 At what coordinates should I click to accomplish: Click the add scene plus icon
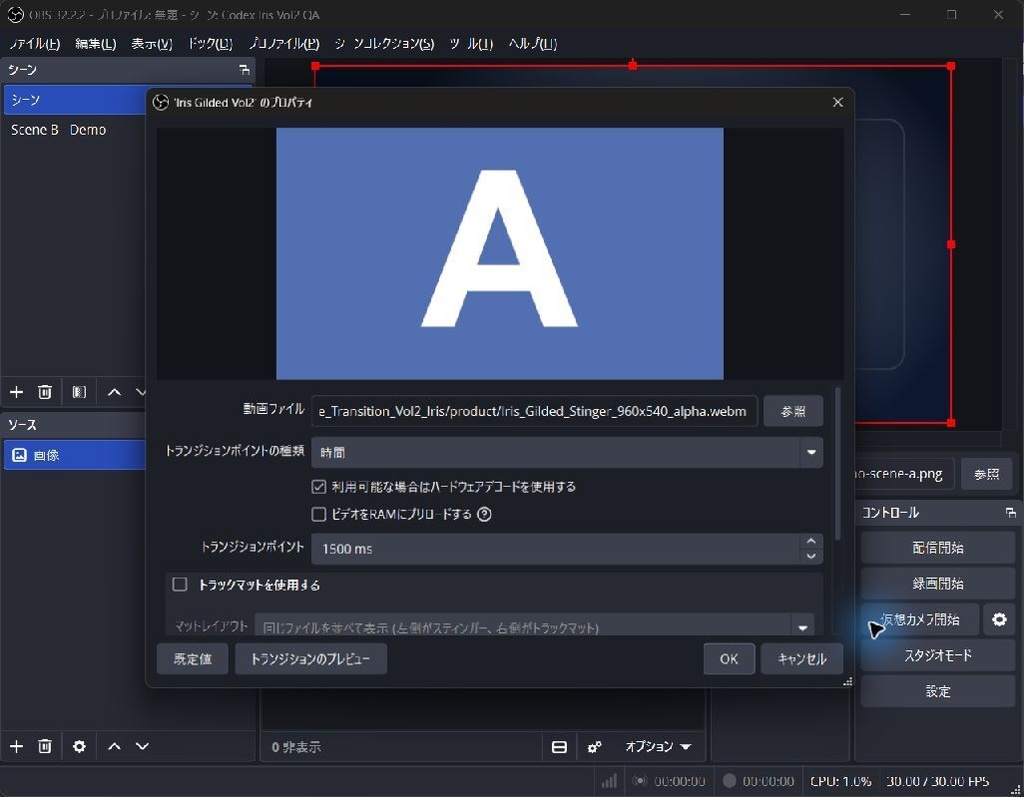click(16, 392)
